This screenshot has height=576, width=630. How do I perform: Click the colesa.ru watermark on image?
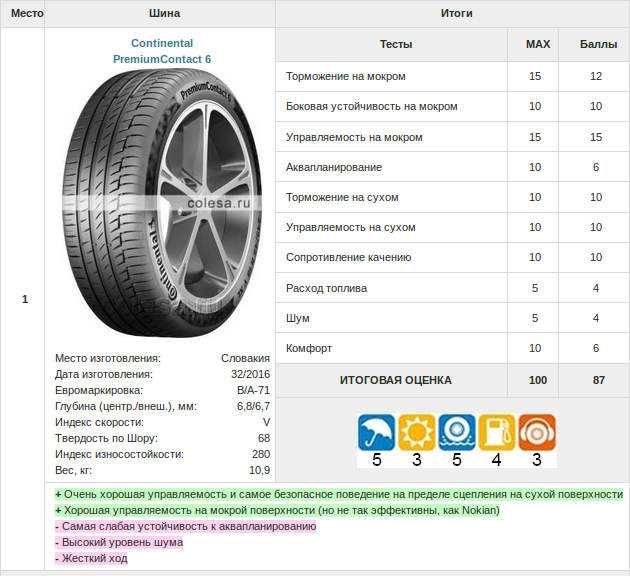[x=219, y=203]
